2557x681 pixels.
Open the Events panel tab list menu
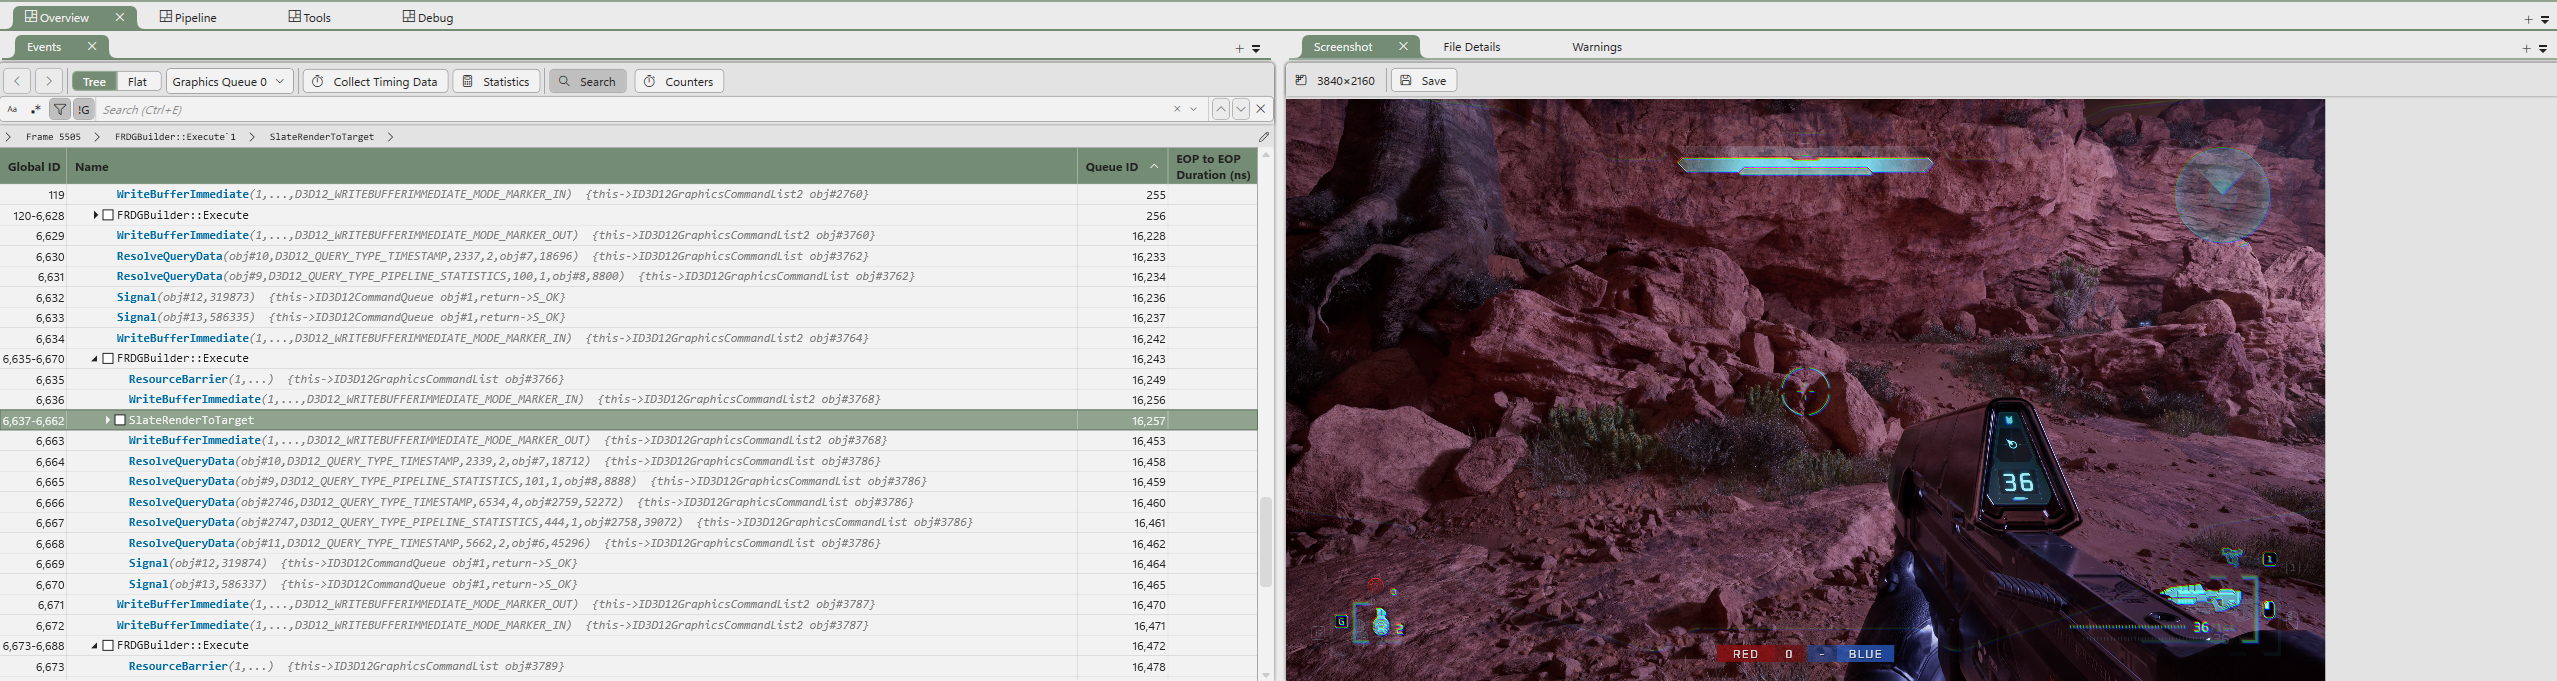coord(1256,48)
